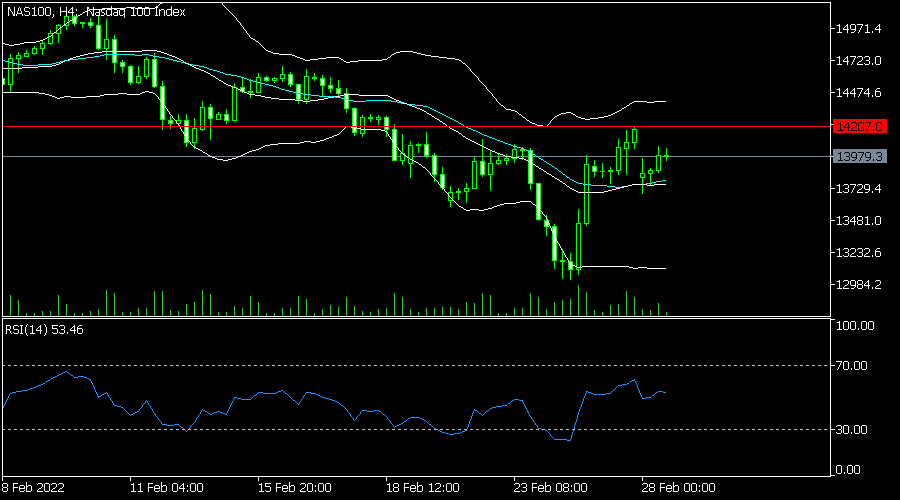Click the 14723.0 price axis value
The height and width of the screenshot is (500, 900).
[858, 60]
